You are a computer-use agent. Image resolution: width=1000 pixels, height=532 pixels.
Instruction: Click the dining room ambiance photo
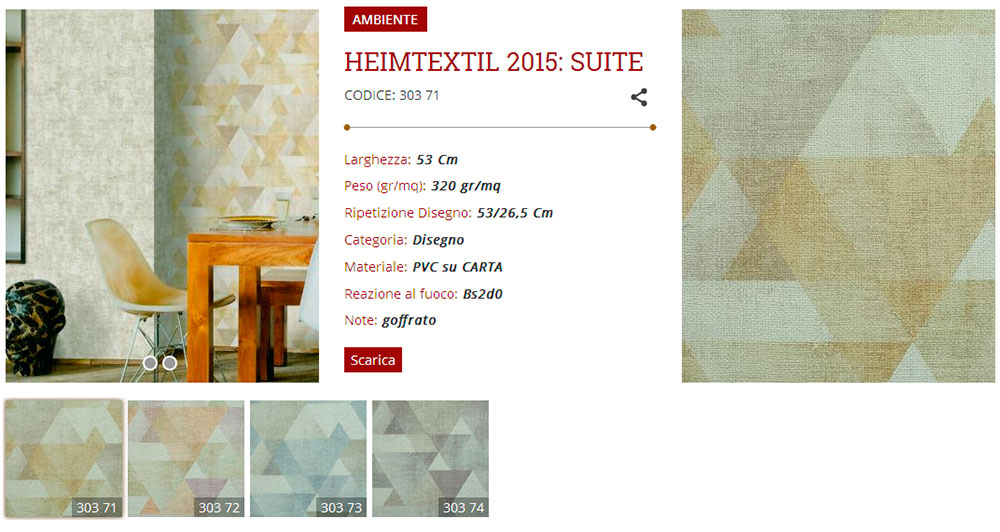pyautogui.click(x=163, y=196)
